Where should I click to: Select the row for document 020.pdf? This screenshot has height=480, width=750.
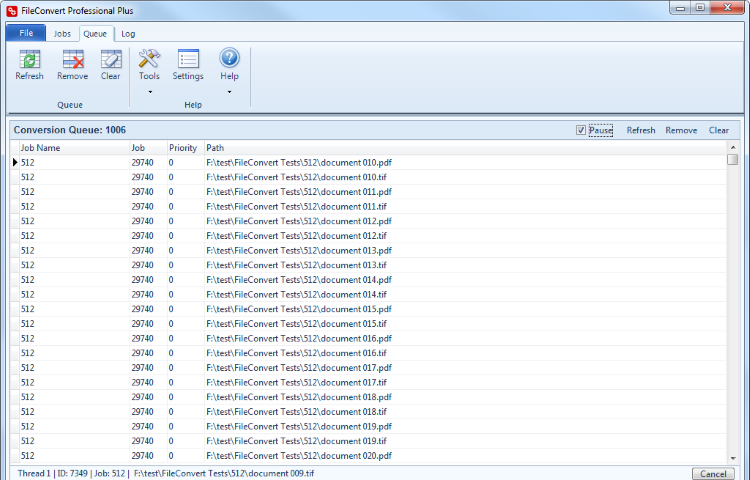pos(368,456)
